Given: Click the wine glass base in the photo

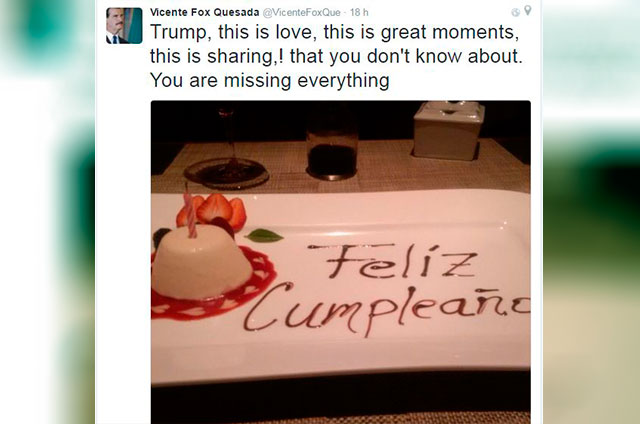Looking at the screenshot, I should pos(226,174).
